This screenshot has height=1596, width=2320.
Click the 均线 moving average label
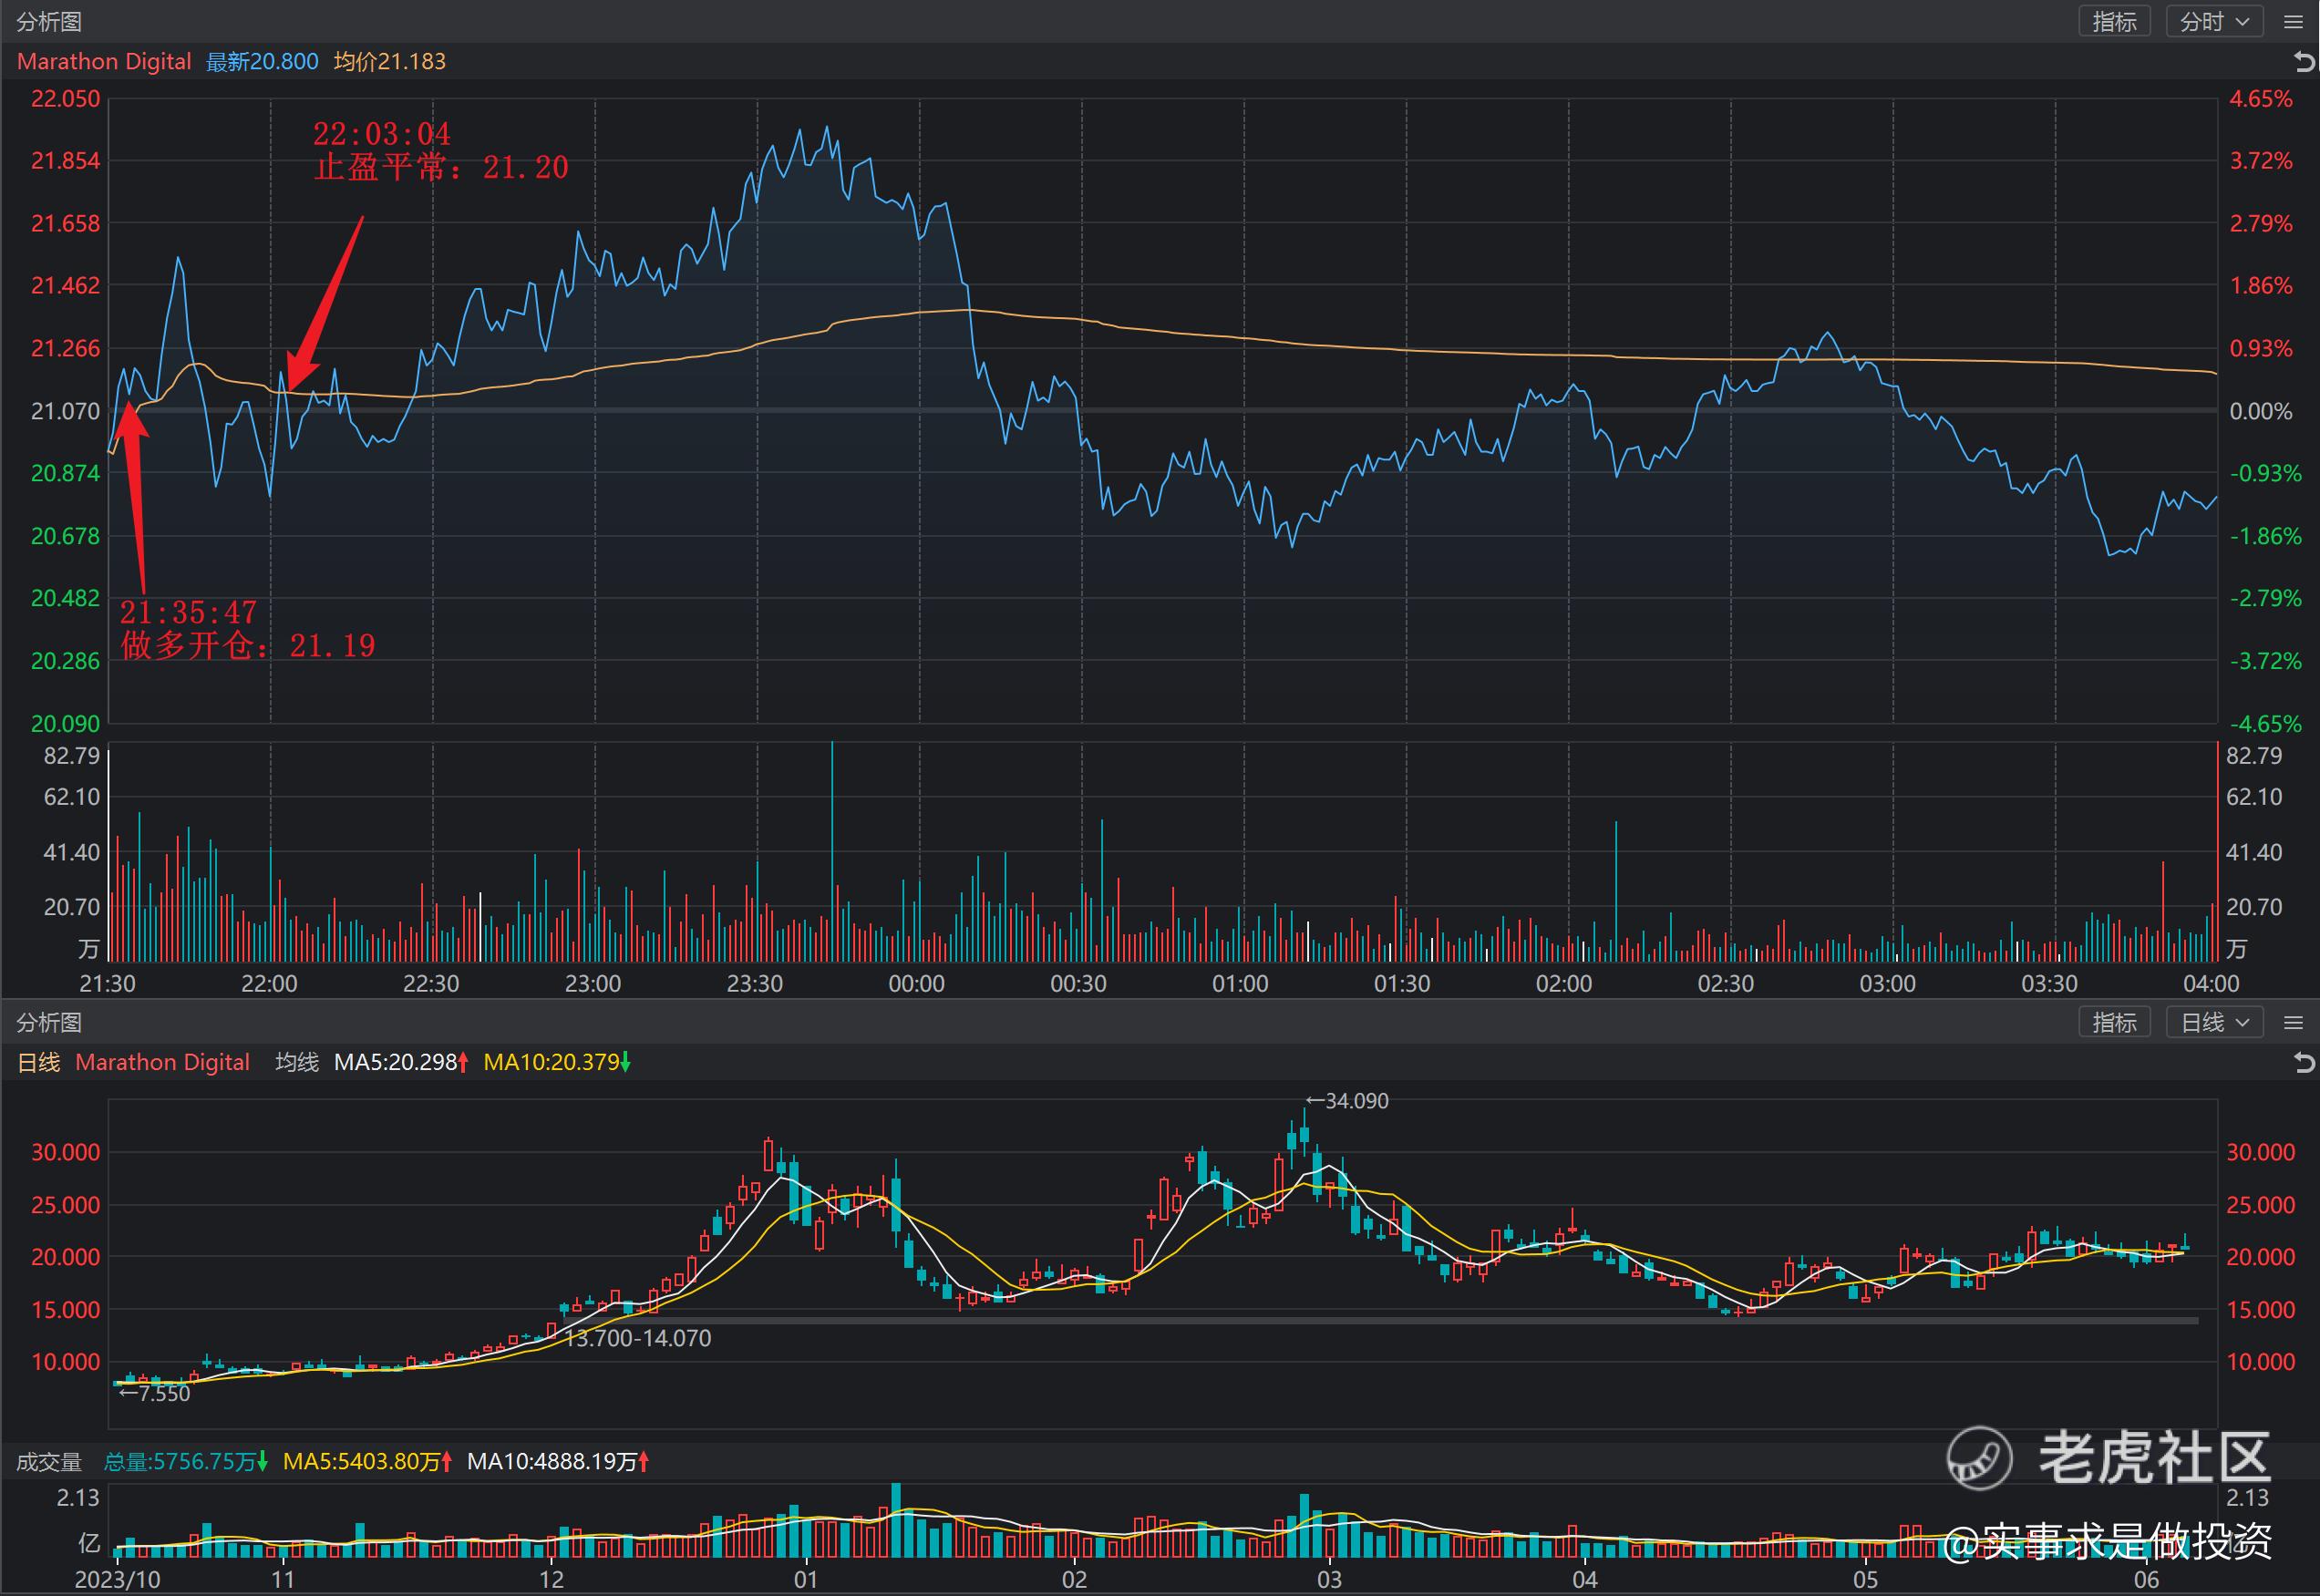[x=297, y=1063]
